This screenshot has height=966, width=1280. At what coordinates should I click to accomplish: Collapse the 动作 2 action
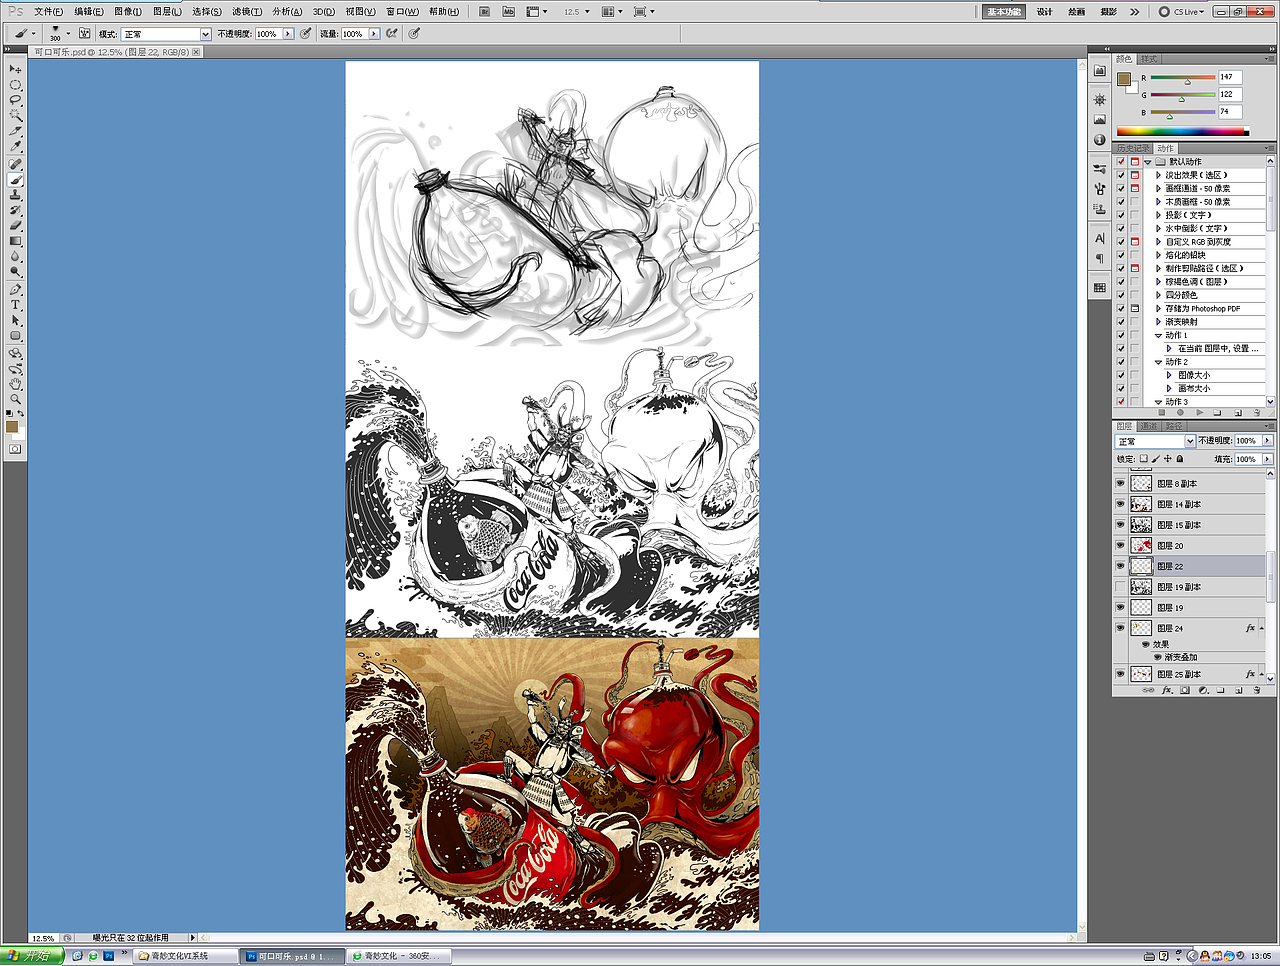pyautogui.click(x=1159, y=362)
